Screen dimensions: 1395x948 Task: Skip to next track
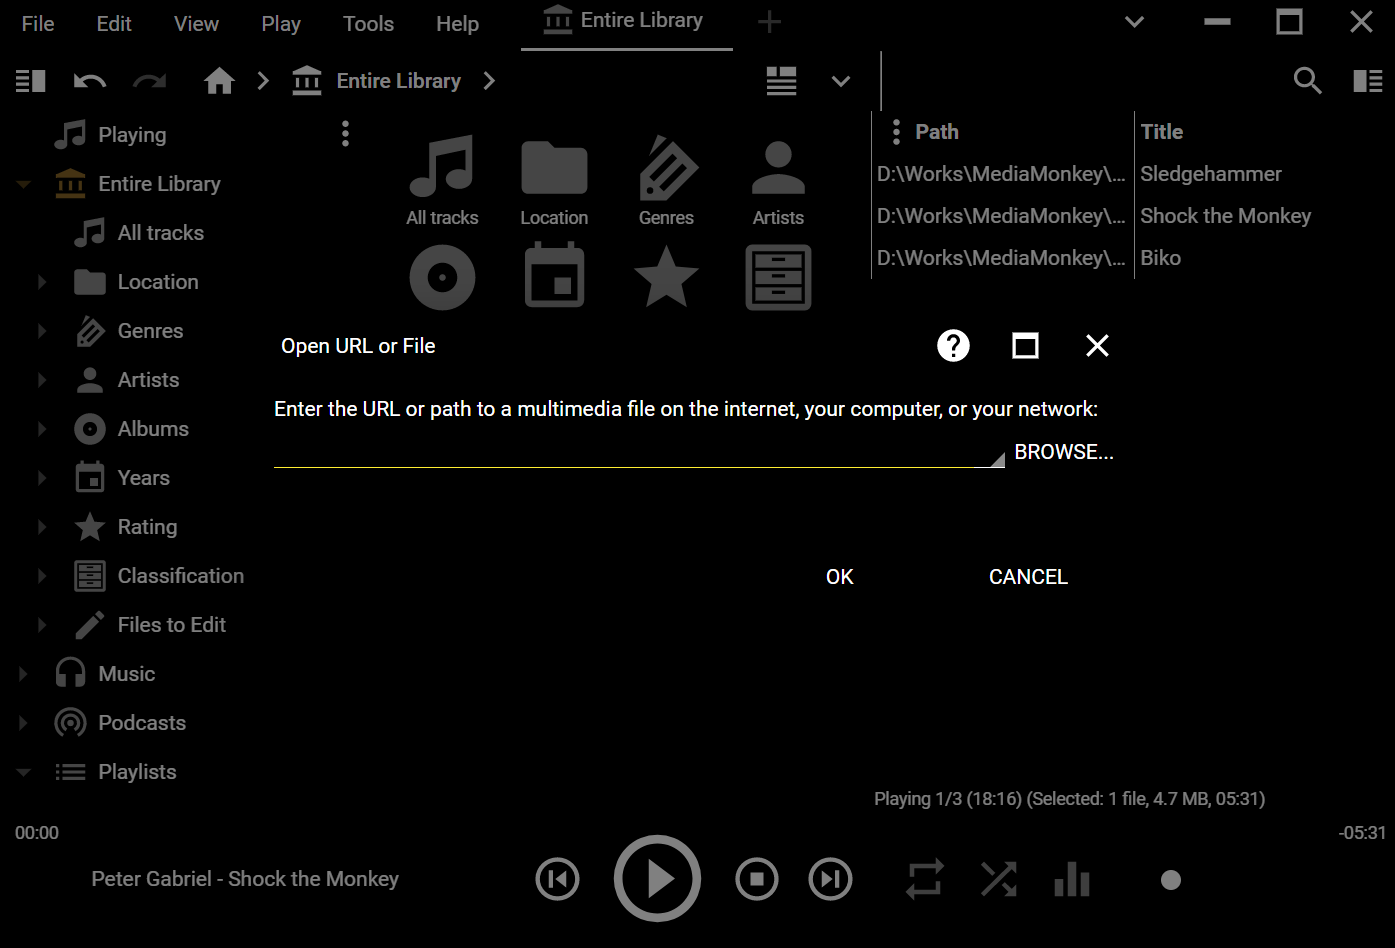pyautogui.click(x=830, y=879)
